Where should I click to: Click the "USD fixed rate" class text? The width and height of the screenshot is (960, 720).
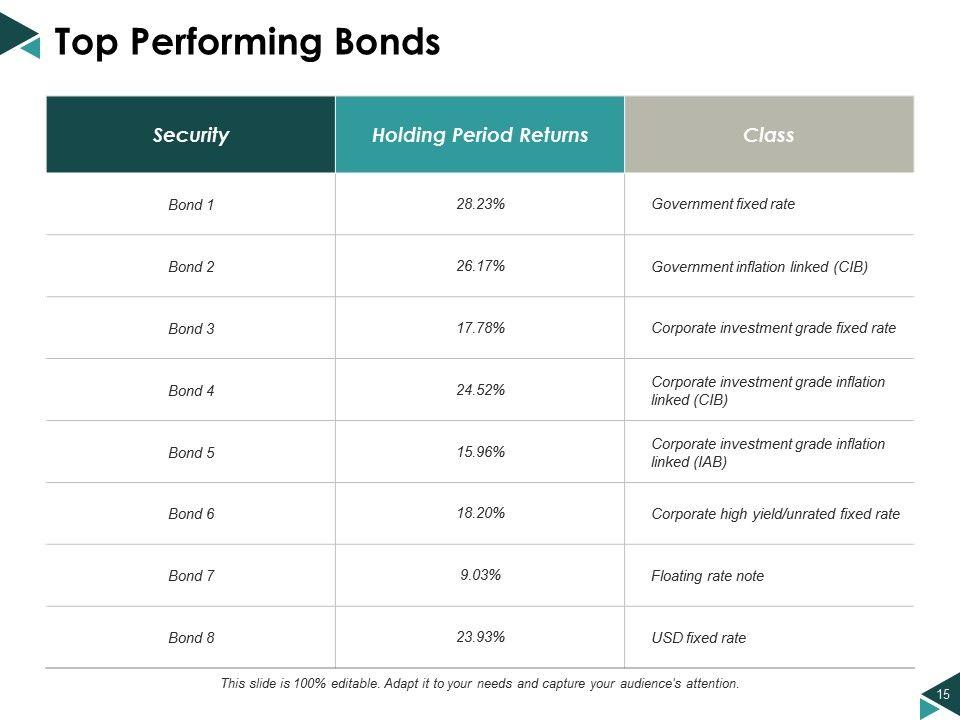coord(698,638)
